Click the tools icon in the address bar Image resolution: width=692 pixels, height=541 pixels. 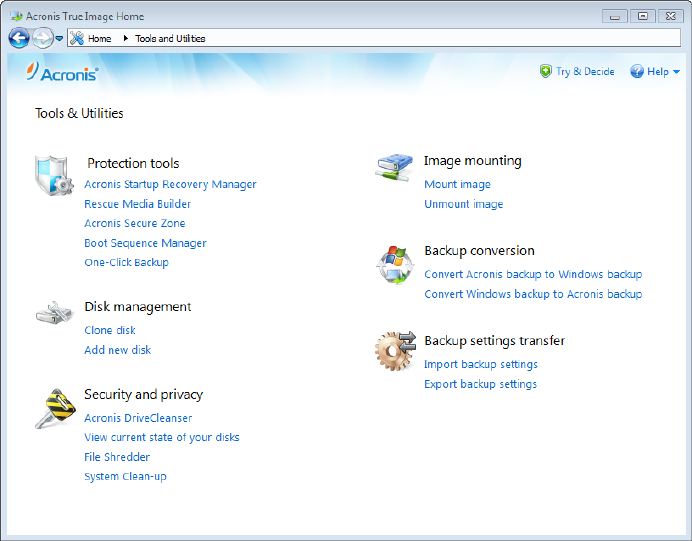pyautogui.click(x=77, y=38)
